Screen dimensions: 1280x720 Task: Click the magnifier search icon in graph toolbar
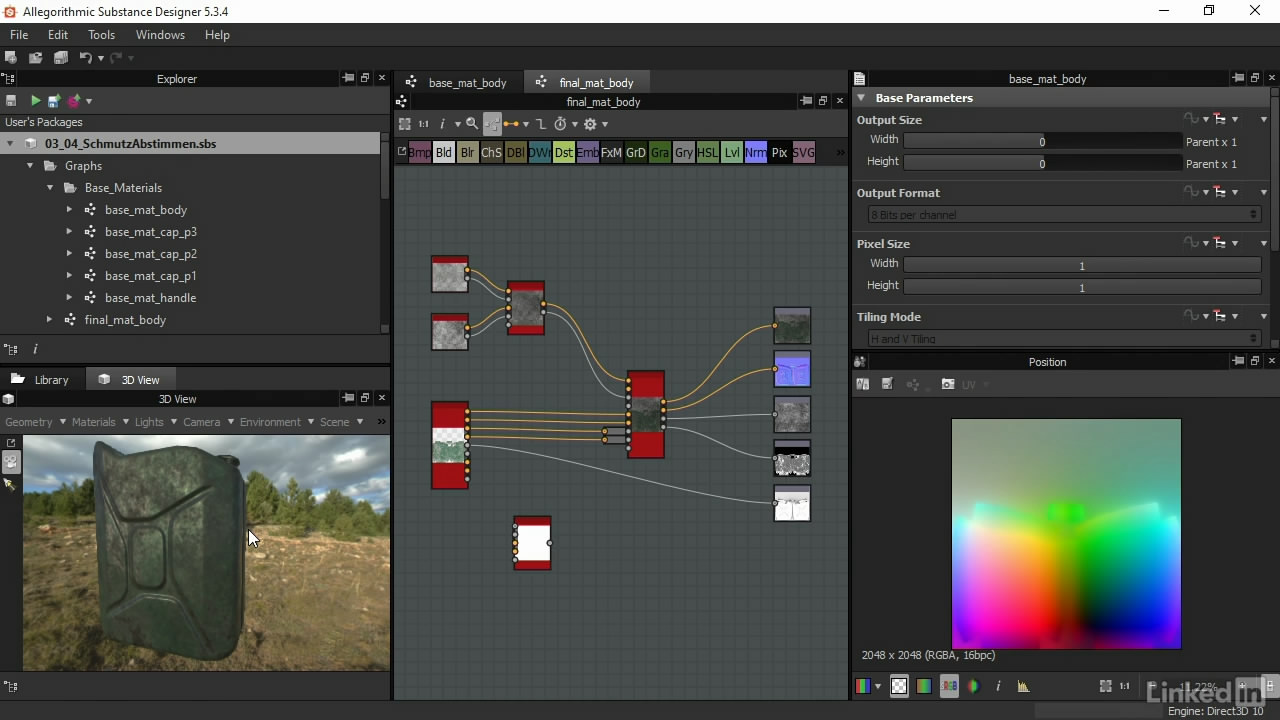click(x=472, y=124)
